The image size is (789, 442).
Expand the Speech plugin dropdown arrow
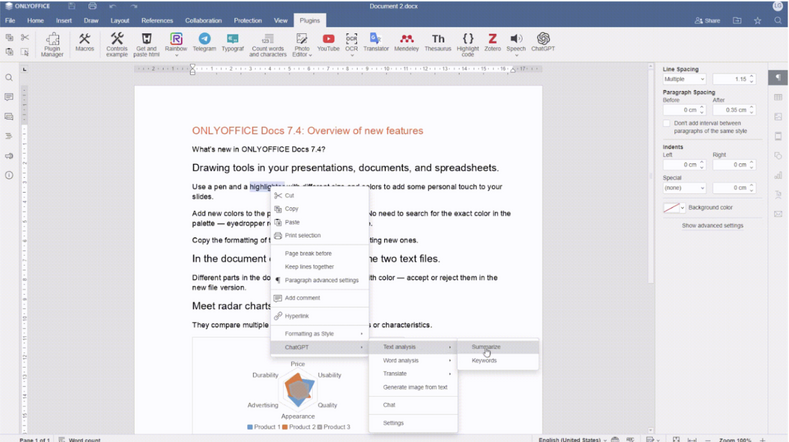516,55
